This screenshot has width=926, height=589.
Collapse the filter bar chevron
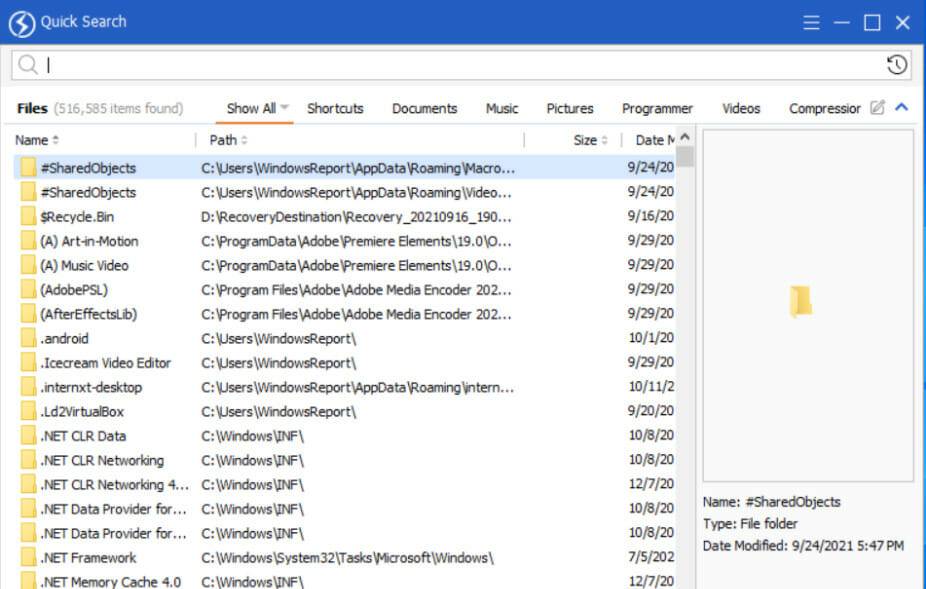tap(901, 107)
